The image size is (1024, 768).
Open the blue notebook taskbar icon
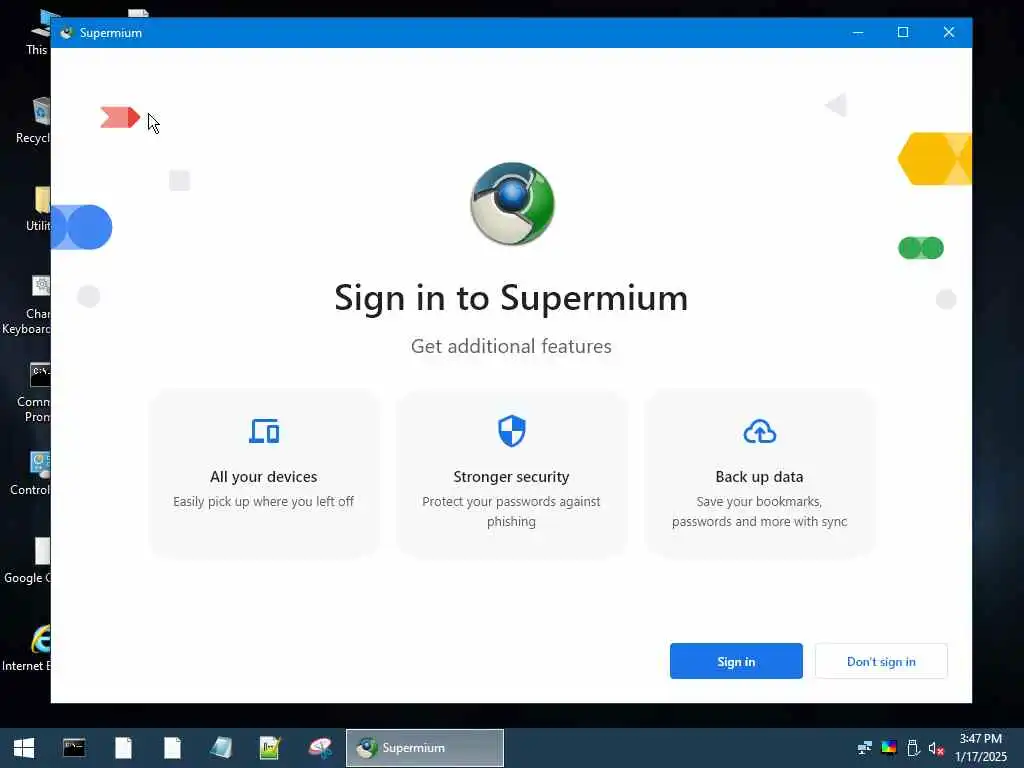coord(221,748)
